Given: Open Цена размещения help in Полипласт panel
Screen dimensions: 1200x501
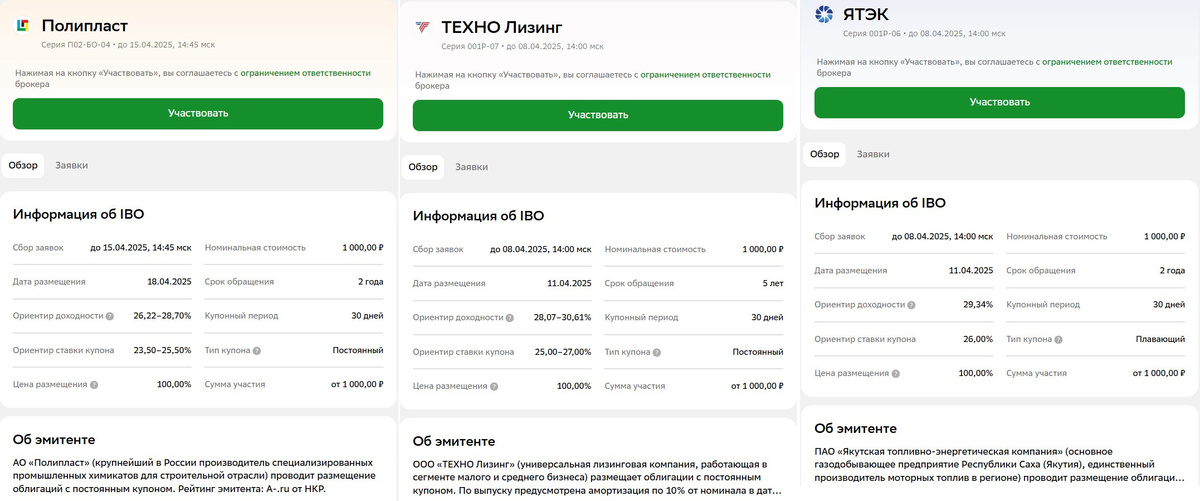Looking at the screenshot, I should [95, 385].
